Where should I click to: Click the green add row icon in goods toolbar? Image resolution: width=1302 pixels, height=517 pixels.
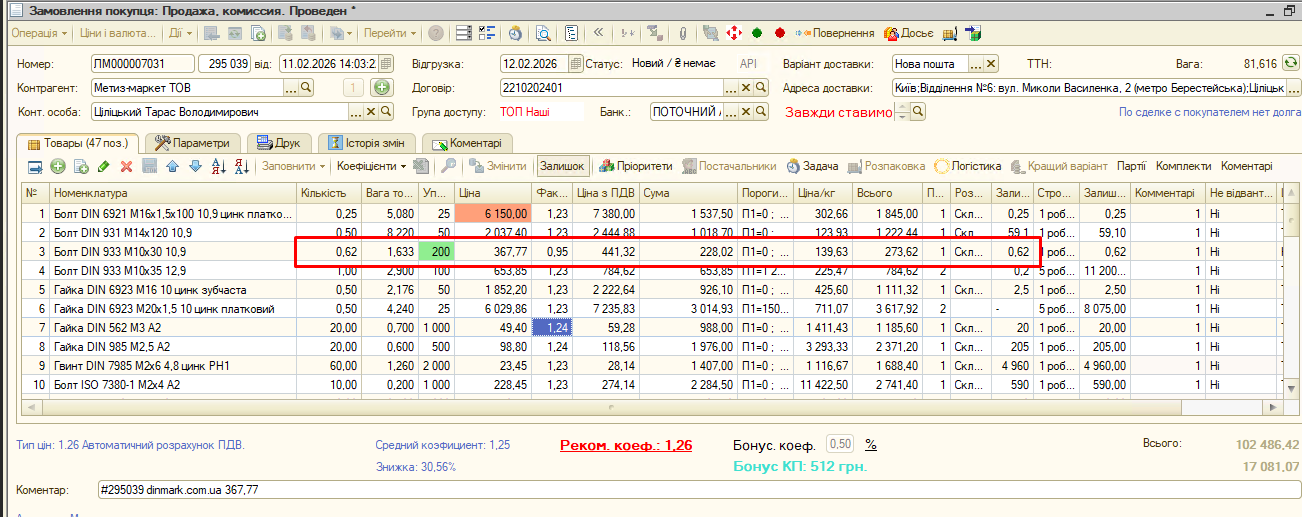57,166
